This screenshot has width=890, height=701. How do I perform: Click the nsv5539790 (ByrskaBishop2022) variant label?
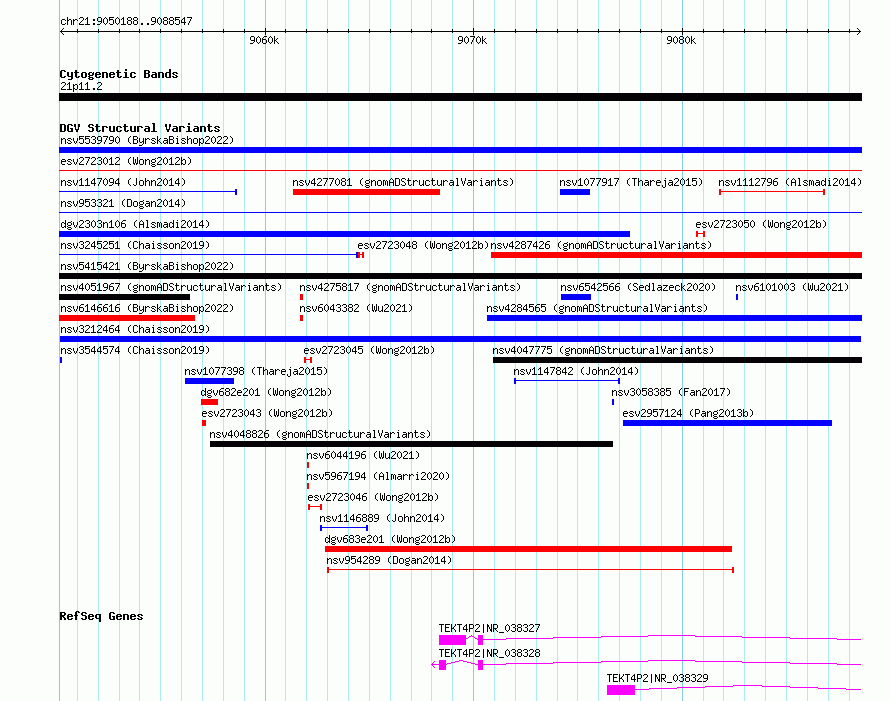pos(147,140)
